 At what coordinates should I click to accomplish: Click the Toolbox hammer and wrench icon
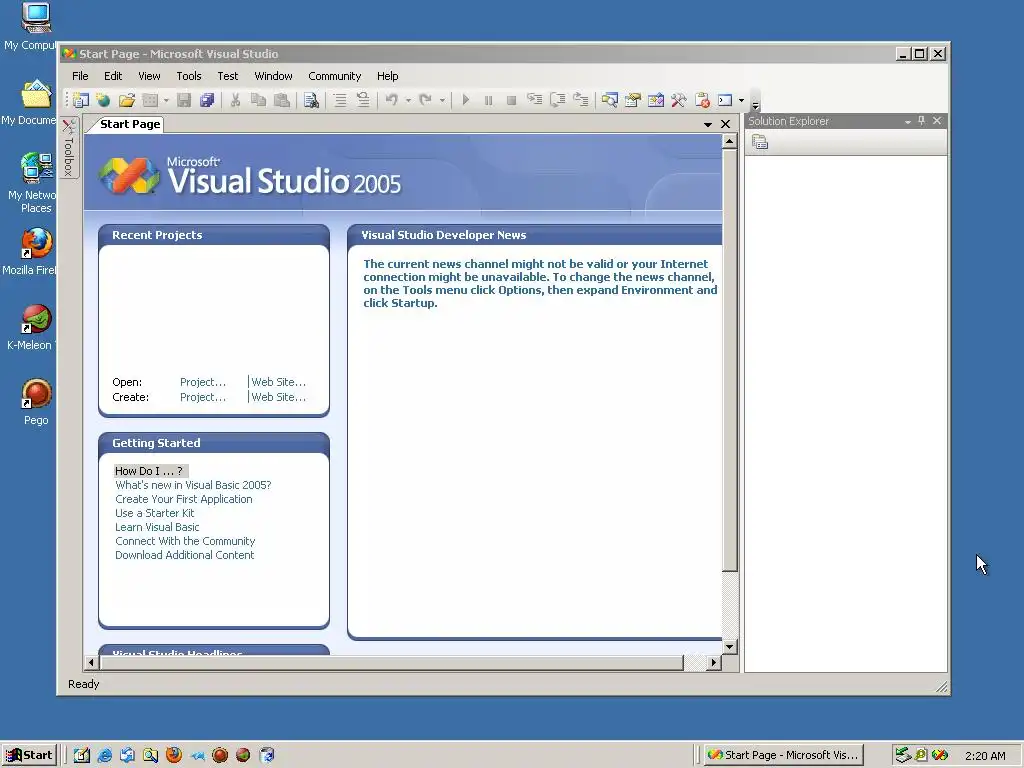679,100
